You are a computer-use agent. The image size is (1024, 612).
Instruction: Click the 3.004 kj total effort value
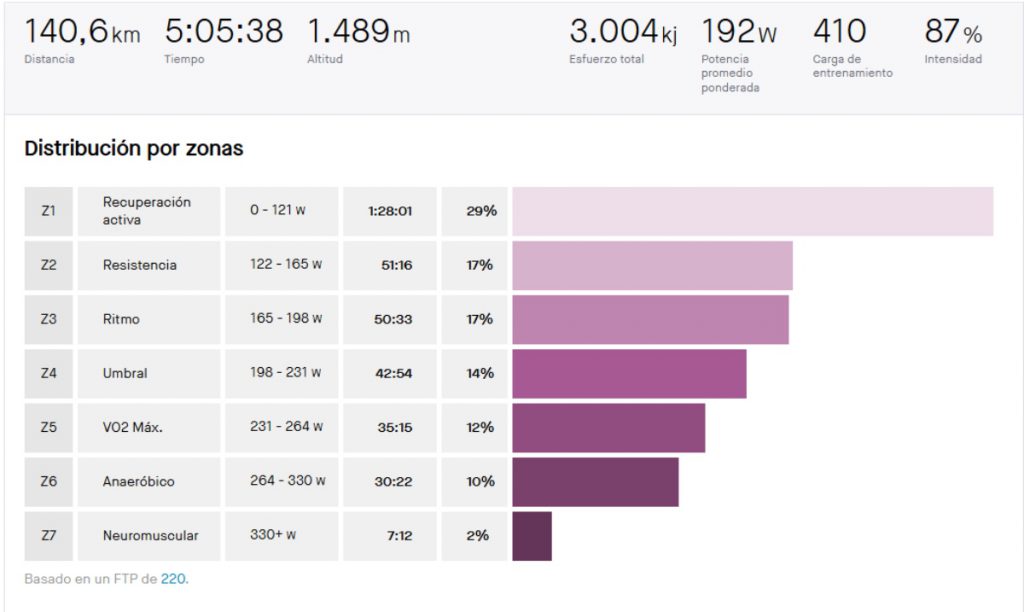623,32
